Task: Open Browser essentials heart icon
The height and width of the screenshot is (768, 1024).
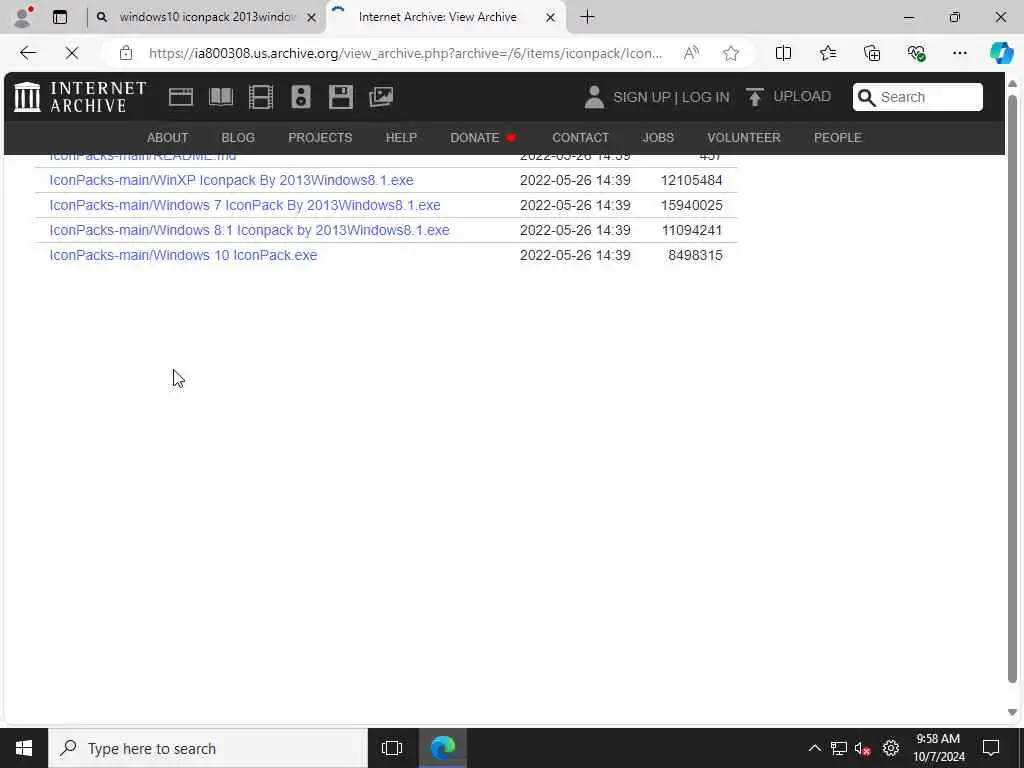Action: (x=916, y=53)
